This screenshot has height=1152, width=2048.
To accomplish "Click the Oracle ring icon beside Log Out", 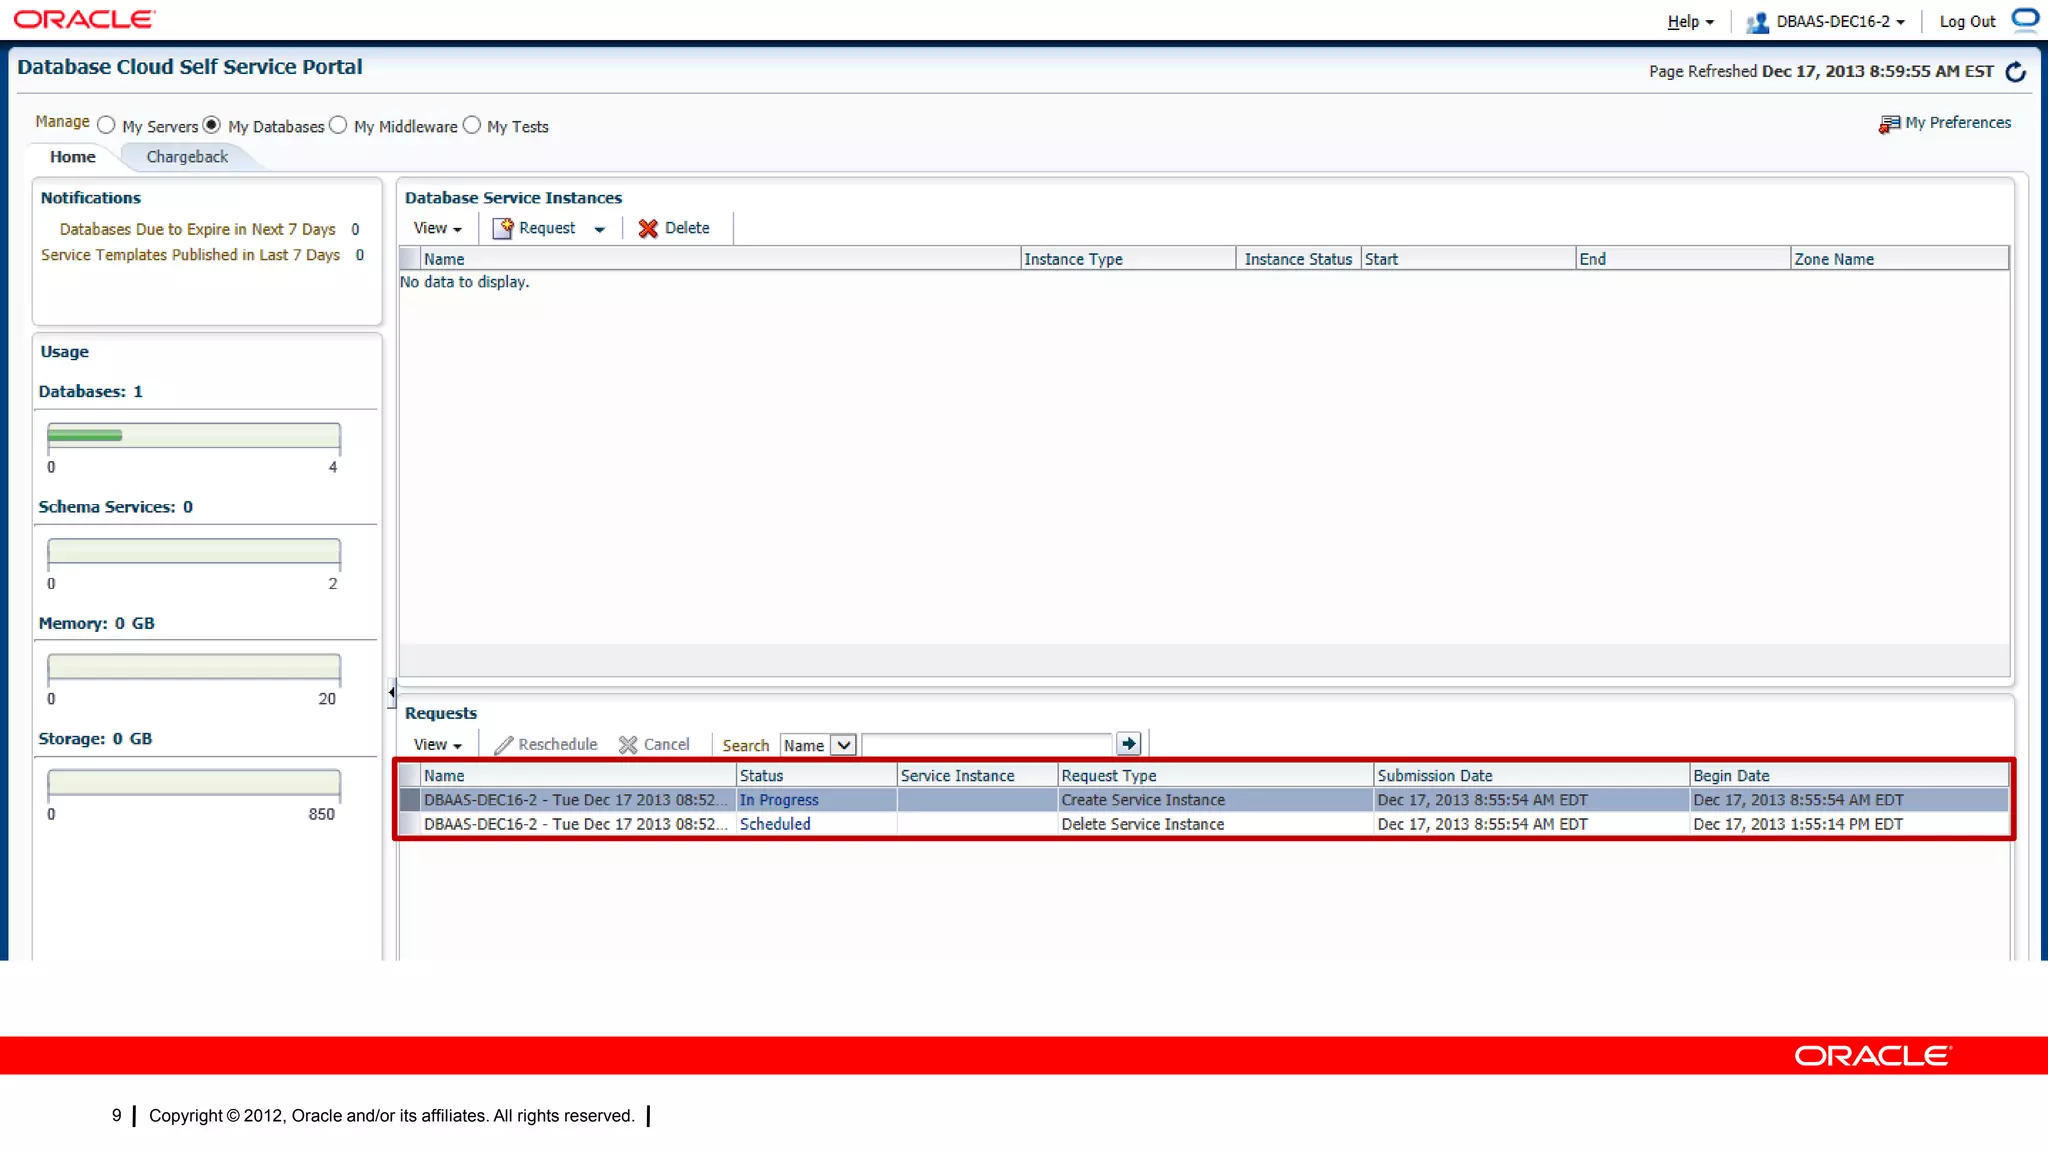I will 2025,19.
